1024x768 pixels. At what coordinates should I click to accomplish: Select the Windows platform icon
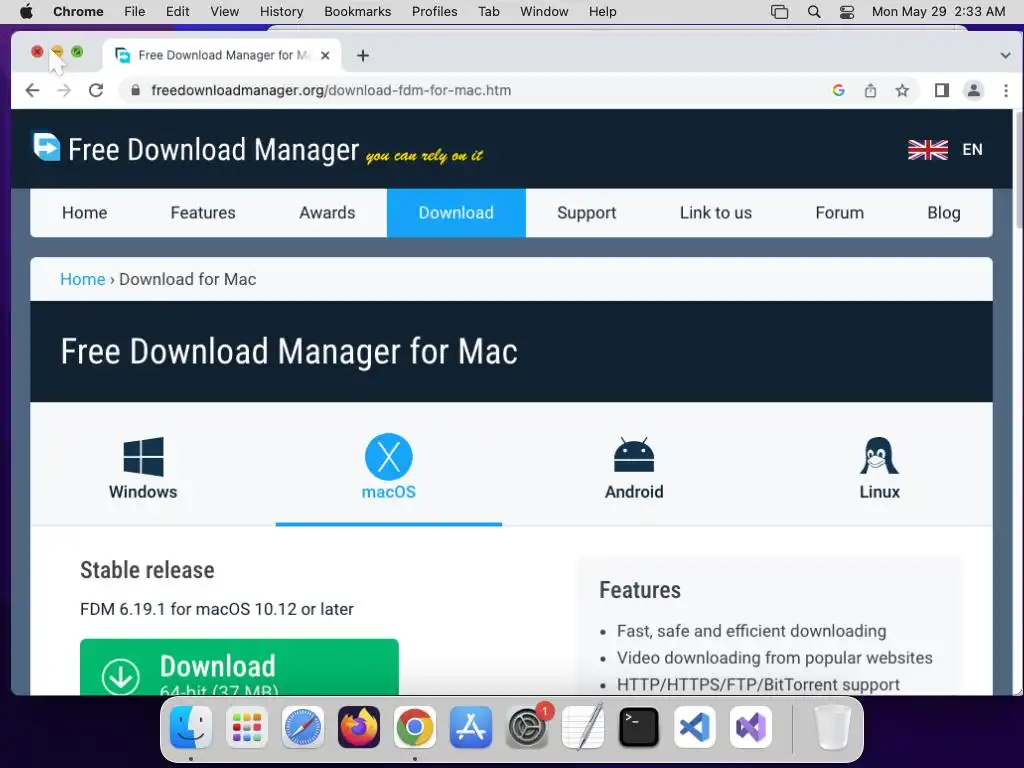click(143, 456)
